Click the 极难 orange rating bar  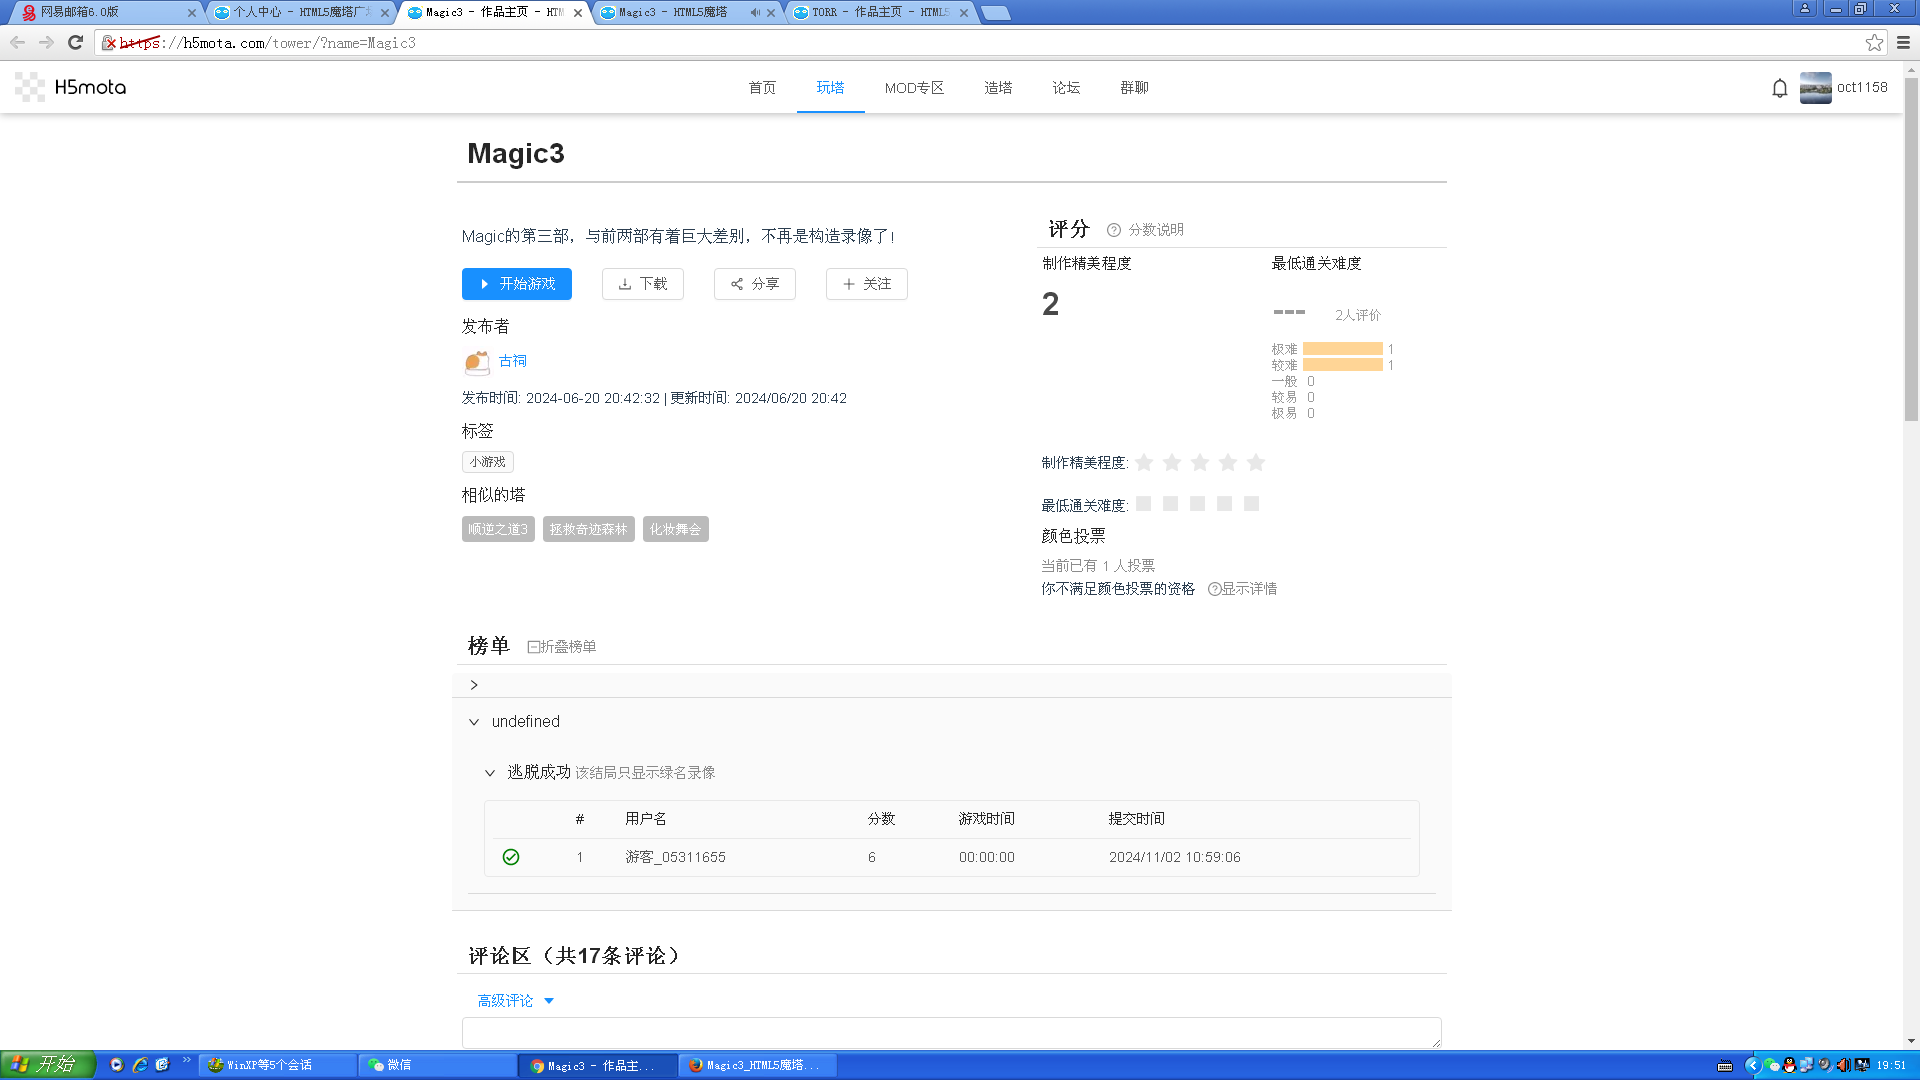(1342, 349)
